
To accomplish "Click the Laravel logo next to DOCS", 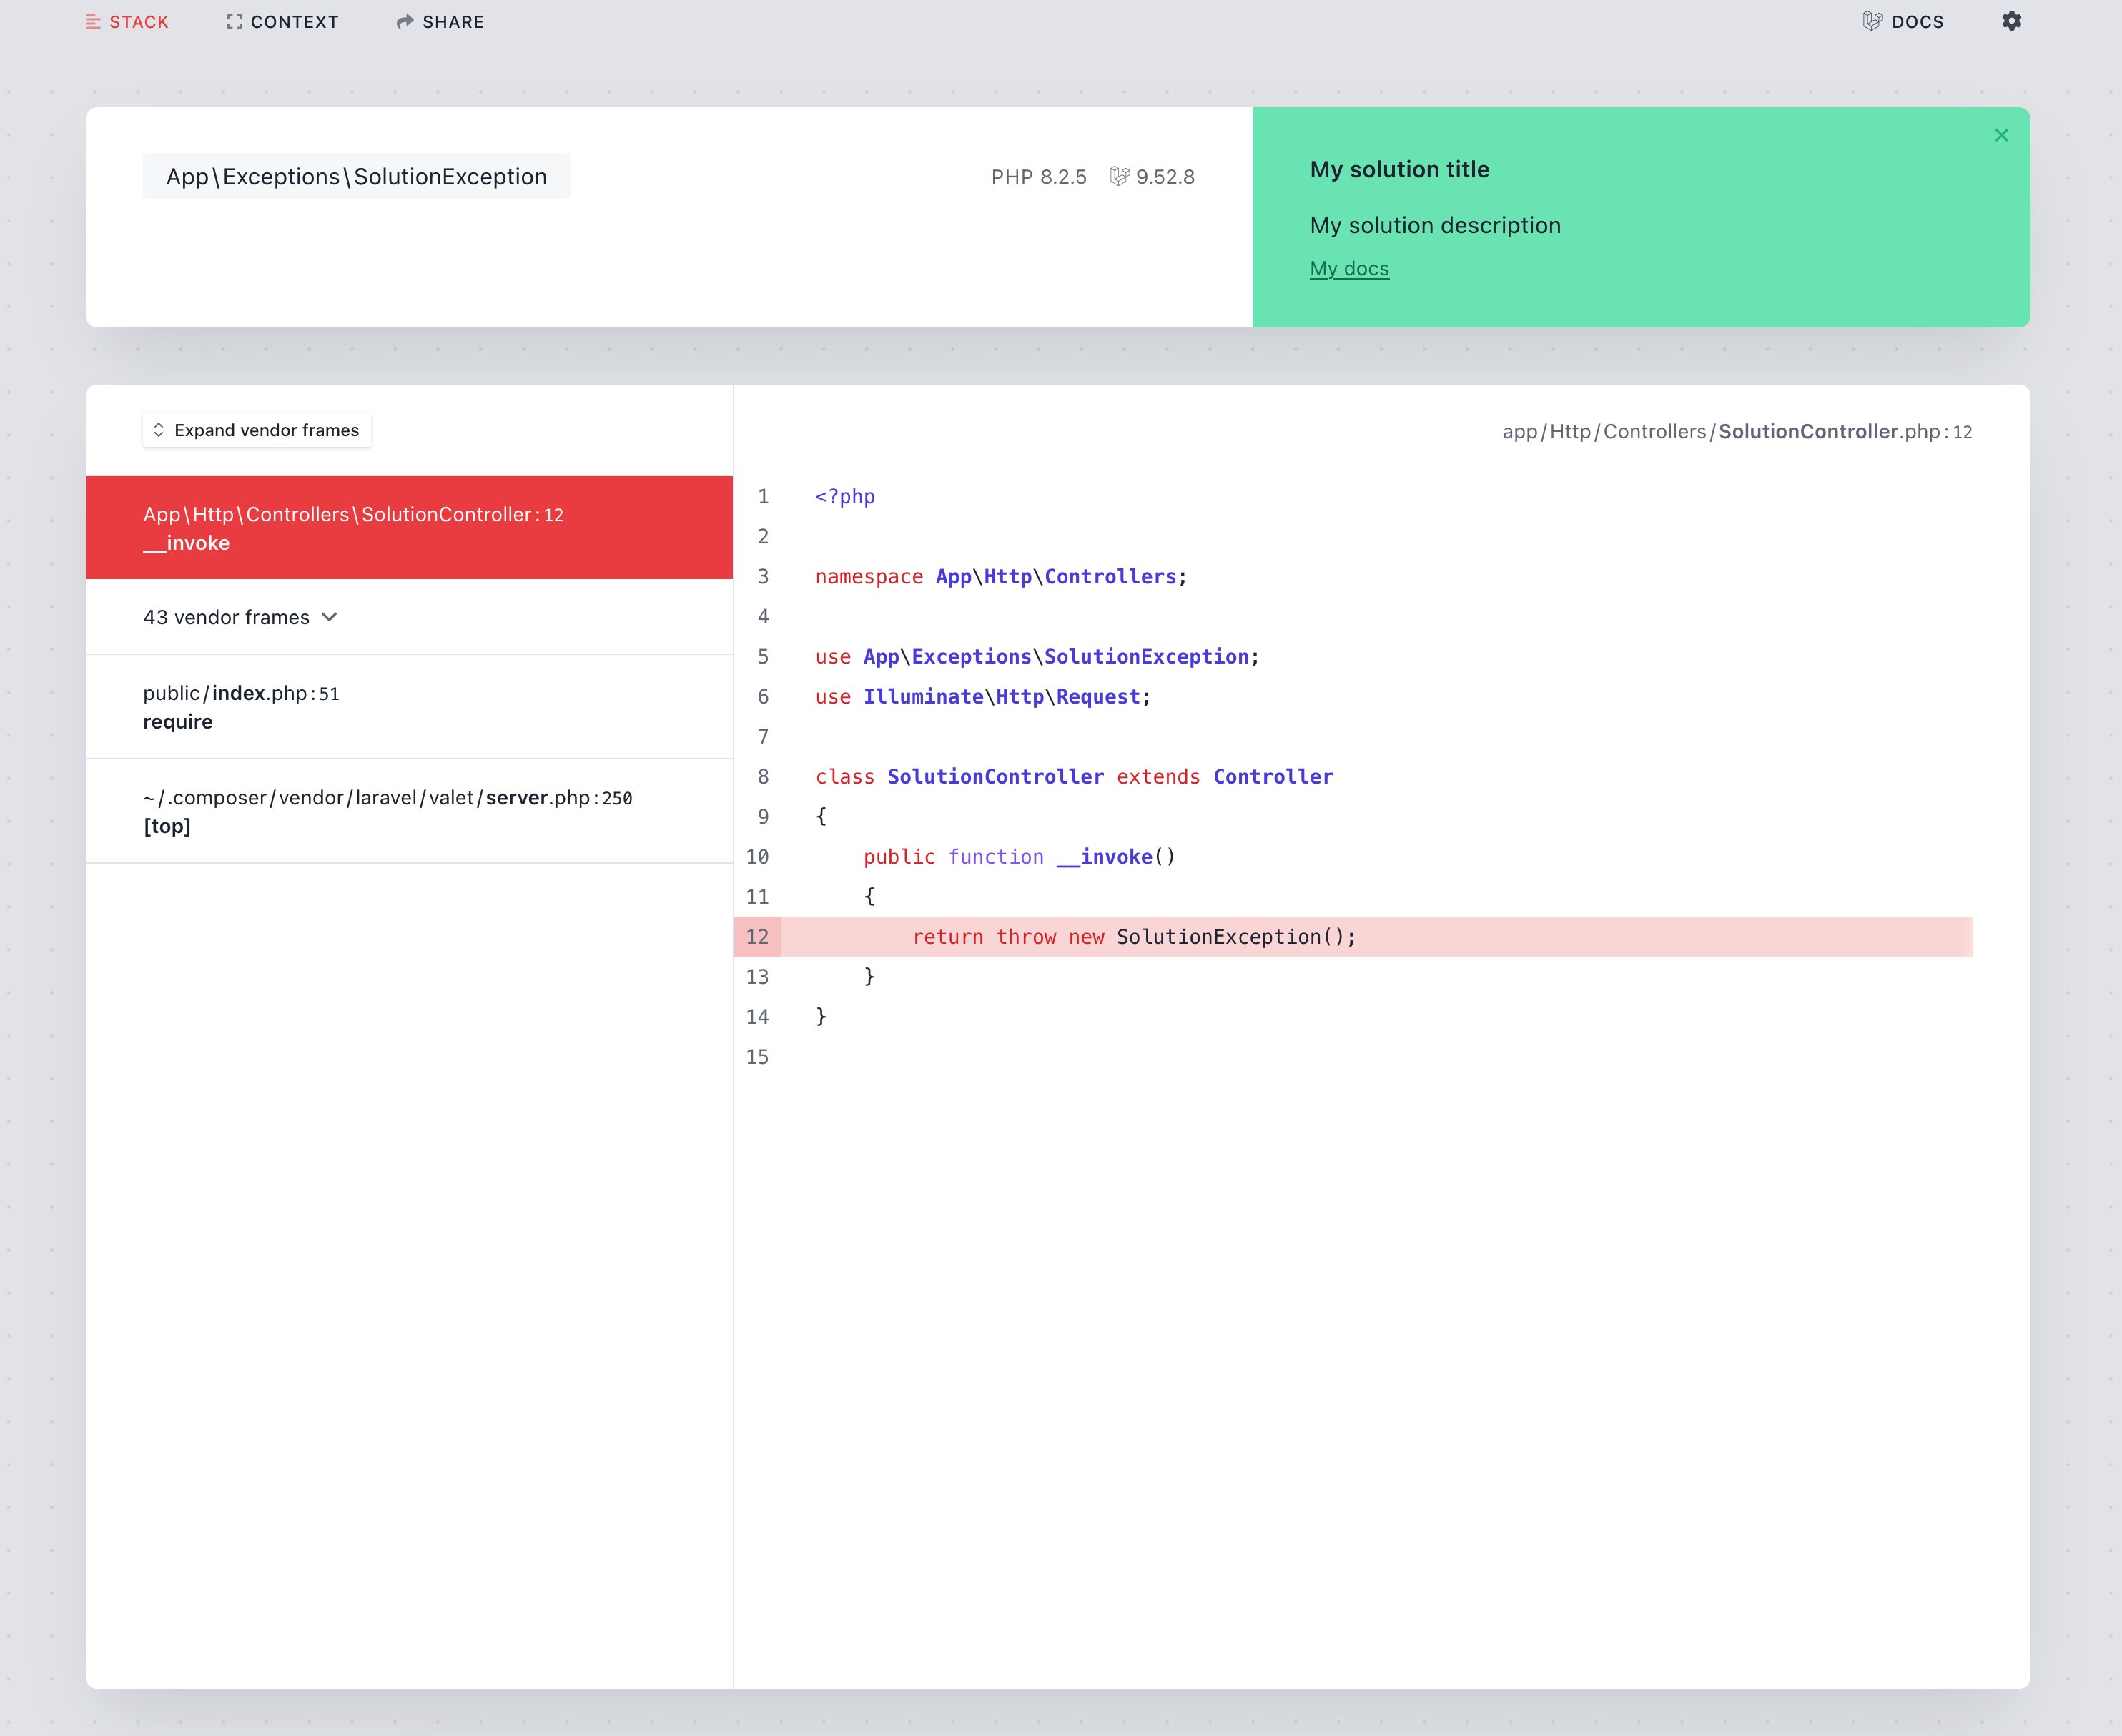I will (x=1873, y=21).
